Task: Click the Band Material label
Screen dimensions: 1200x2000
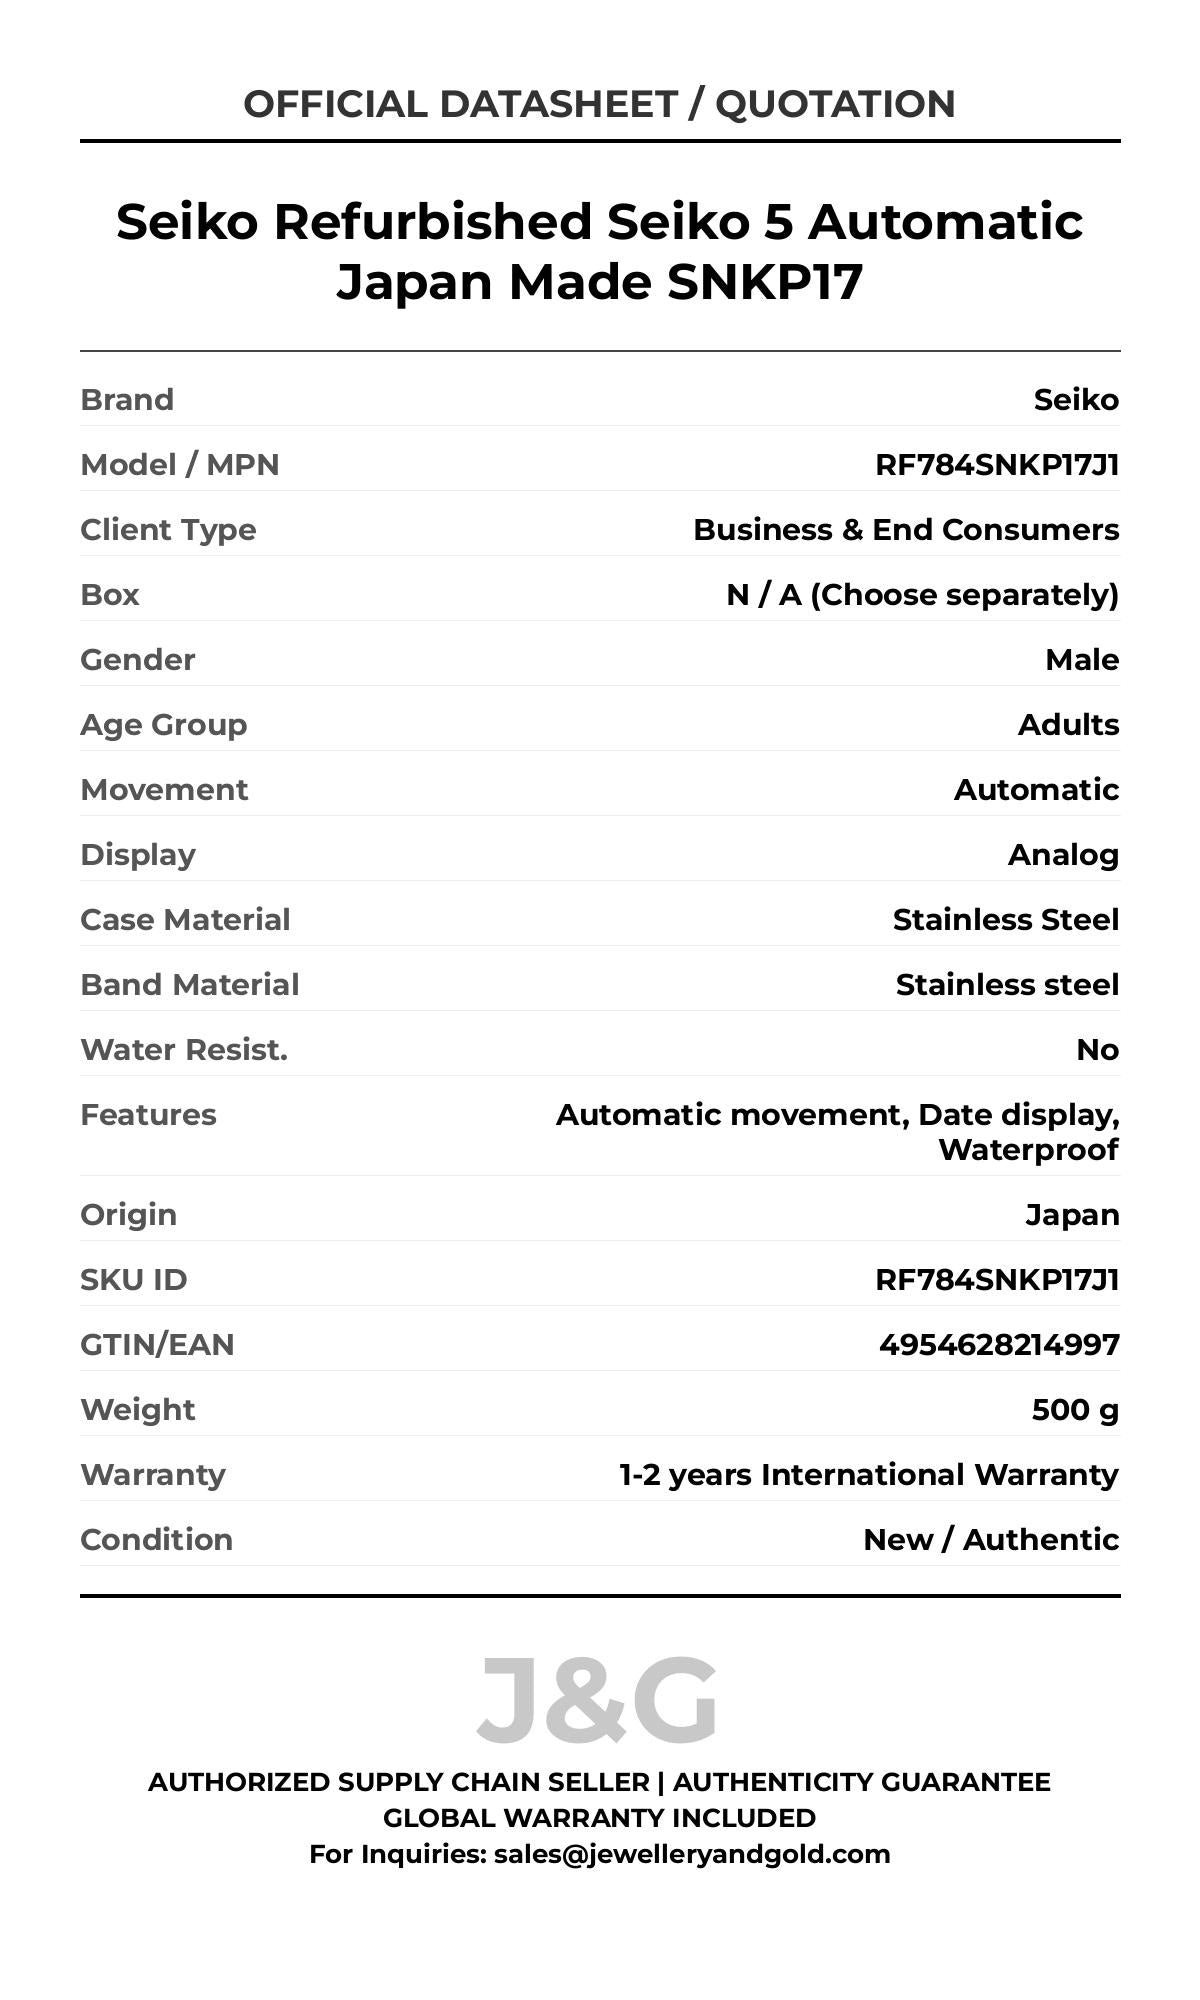Action: pyautogui.click(x=190, y=985)
